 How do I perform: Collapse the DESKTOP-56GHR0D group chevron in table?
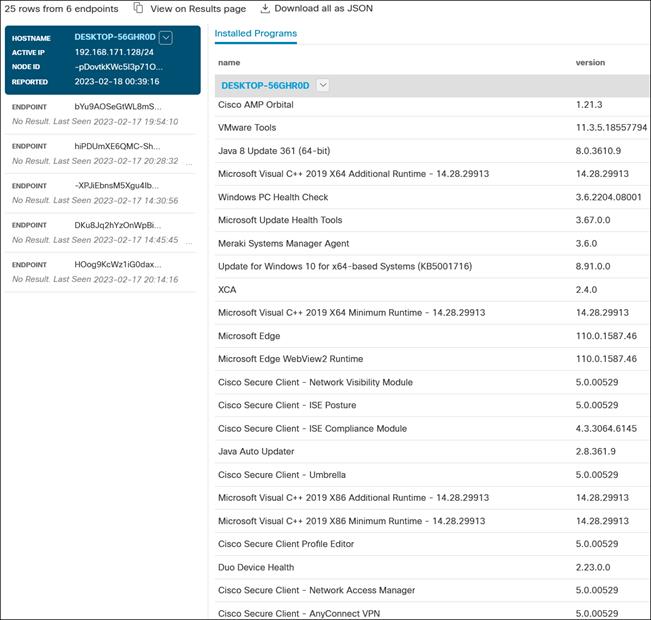(x=323, y=85)
